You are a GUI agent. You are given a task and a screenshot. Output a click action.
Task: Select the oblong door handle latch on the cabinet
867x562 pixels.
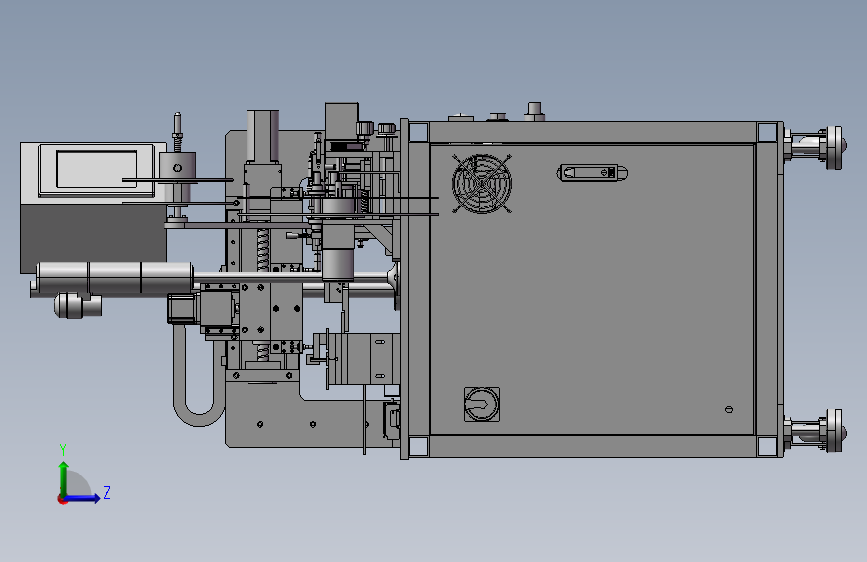point(592,173)
